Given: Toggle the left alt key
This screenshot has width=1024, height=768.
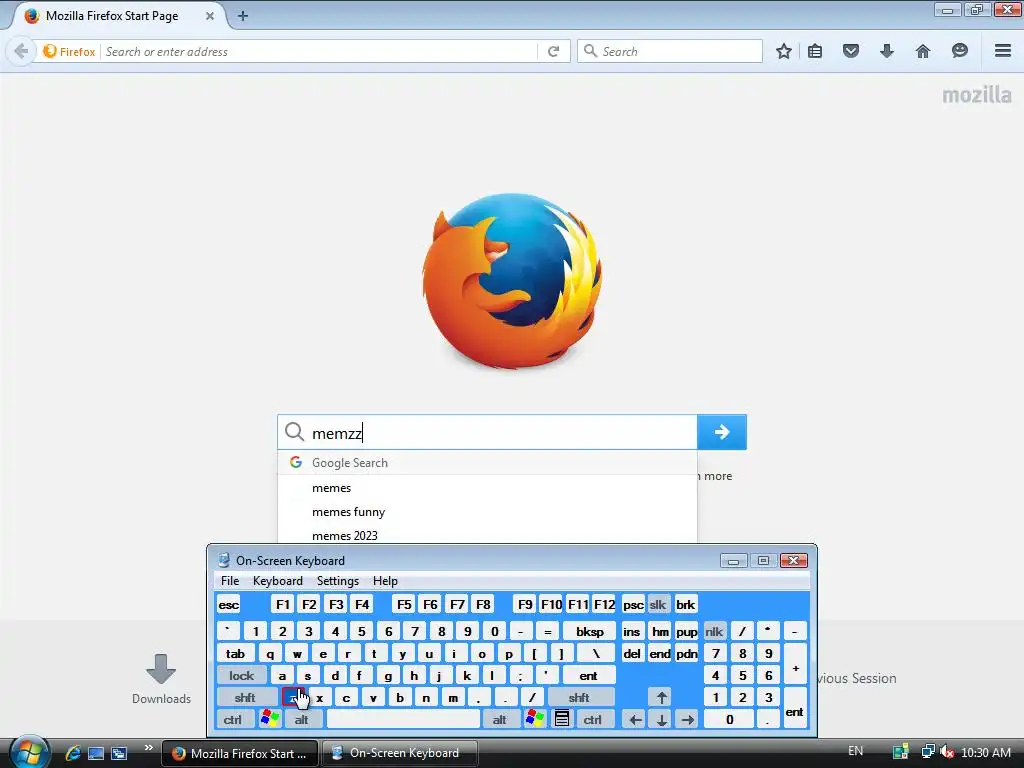Looking at the screenshot, I should [302, 720].
